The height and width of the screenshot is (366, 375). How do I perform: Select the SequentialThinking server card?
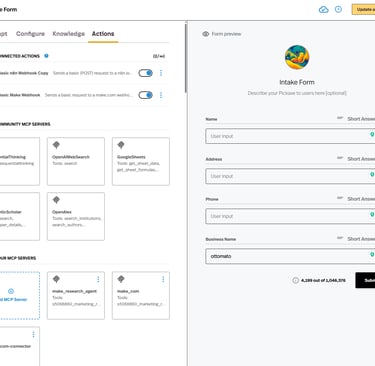[x=20, y=161]
